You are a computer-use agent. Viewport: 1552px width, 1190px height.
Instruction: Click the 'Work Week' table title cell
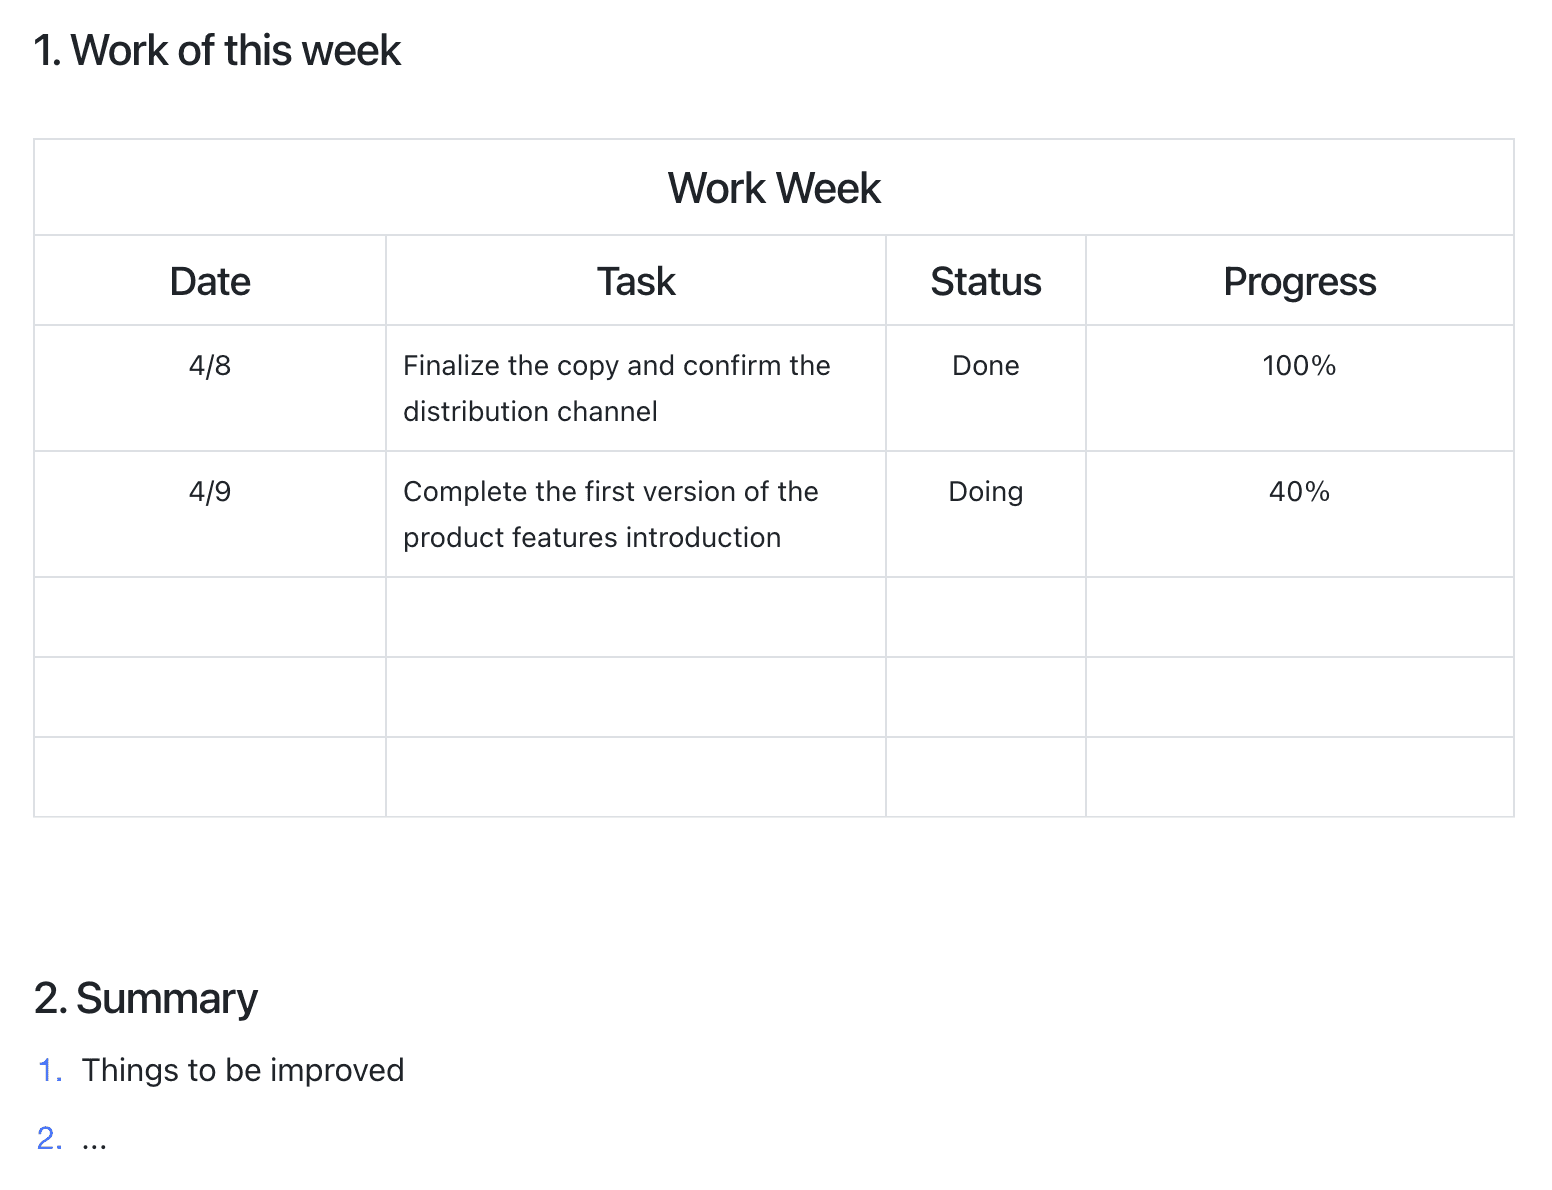[x=773, y=188]
